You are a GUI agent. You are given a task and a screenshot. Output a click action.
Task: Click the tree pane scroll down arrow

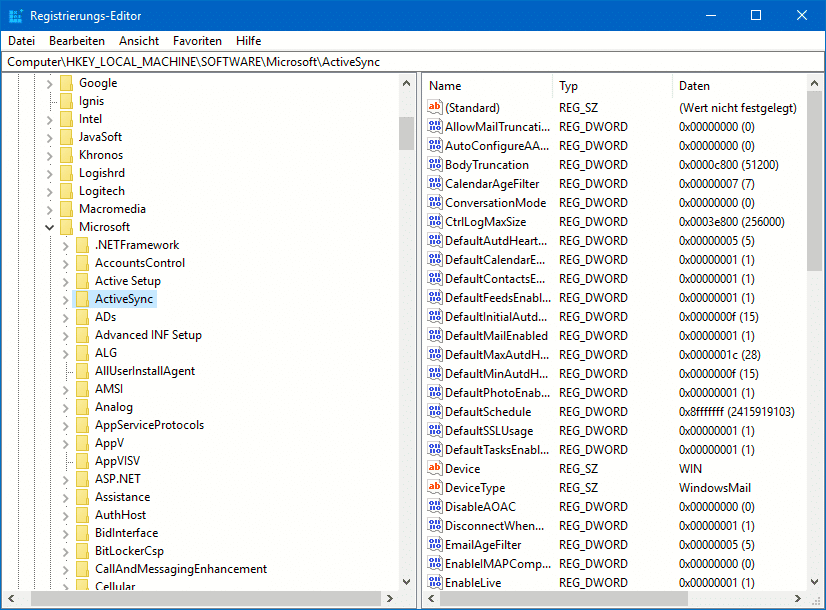406,582
